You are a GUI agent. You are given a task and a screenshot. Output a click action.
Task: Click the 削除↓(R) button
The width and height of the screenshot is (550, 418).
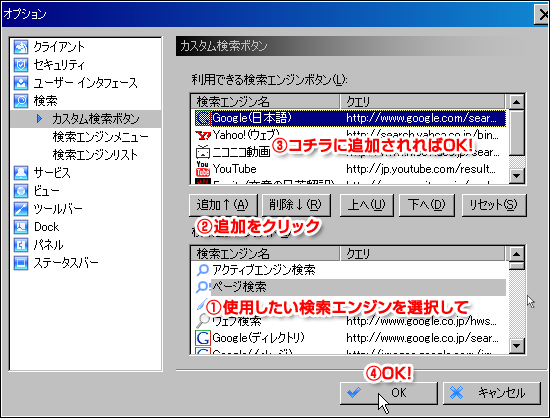(x=296, y=205)
